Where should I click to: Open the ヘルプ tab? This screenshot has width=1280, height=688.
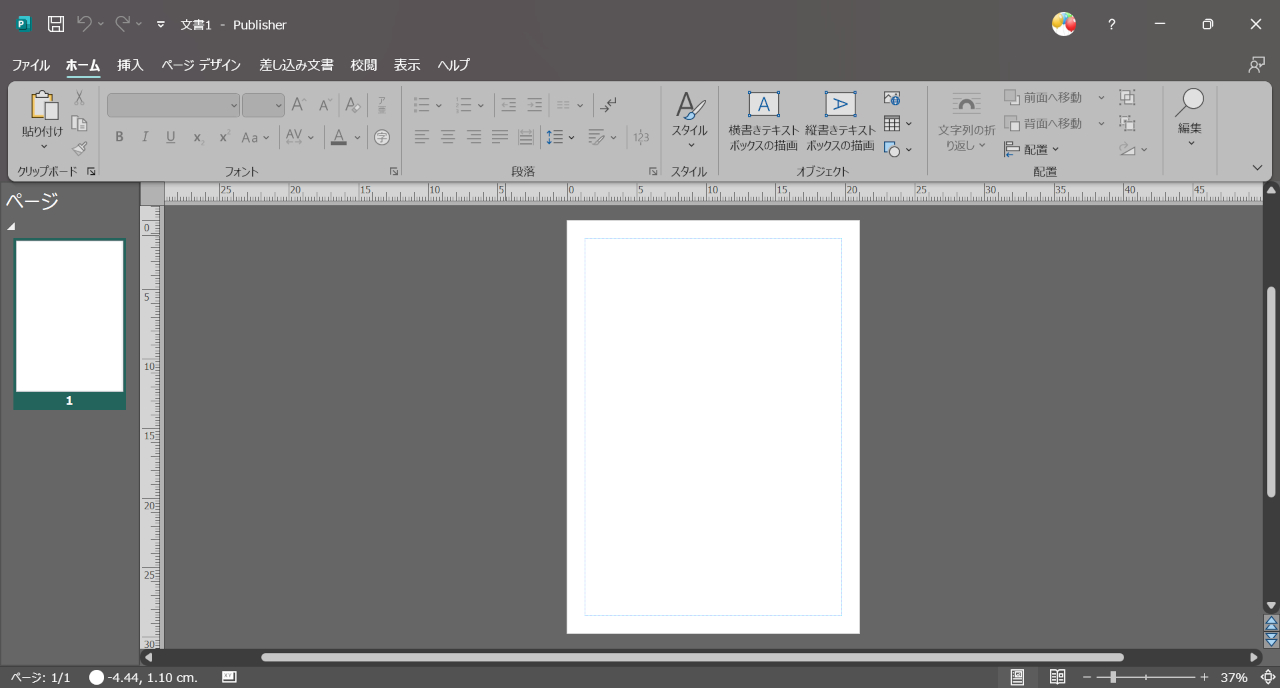click(454, 65)
